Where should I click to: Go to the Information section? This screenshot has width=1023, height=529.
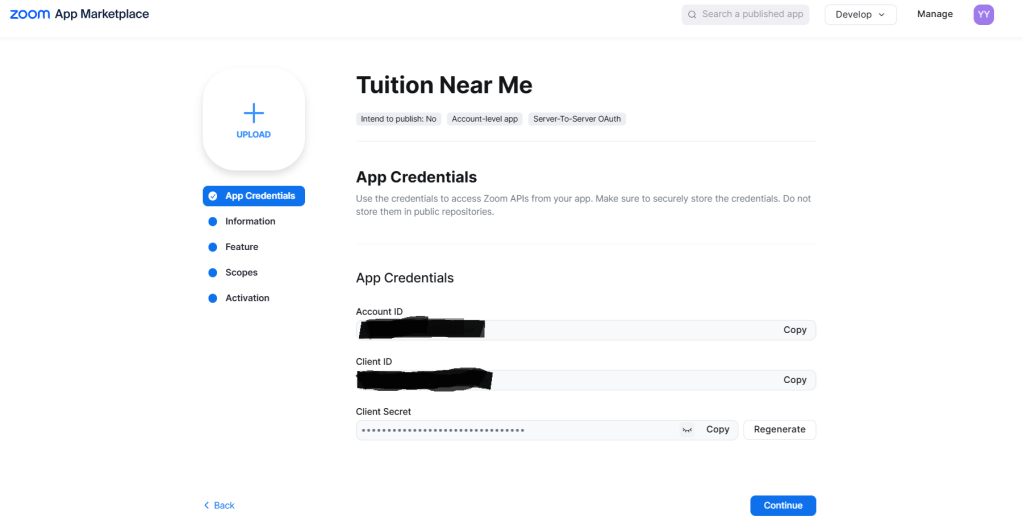click(250, 222)
